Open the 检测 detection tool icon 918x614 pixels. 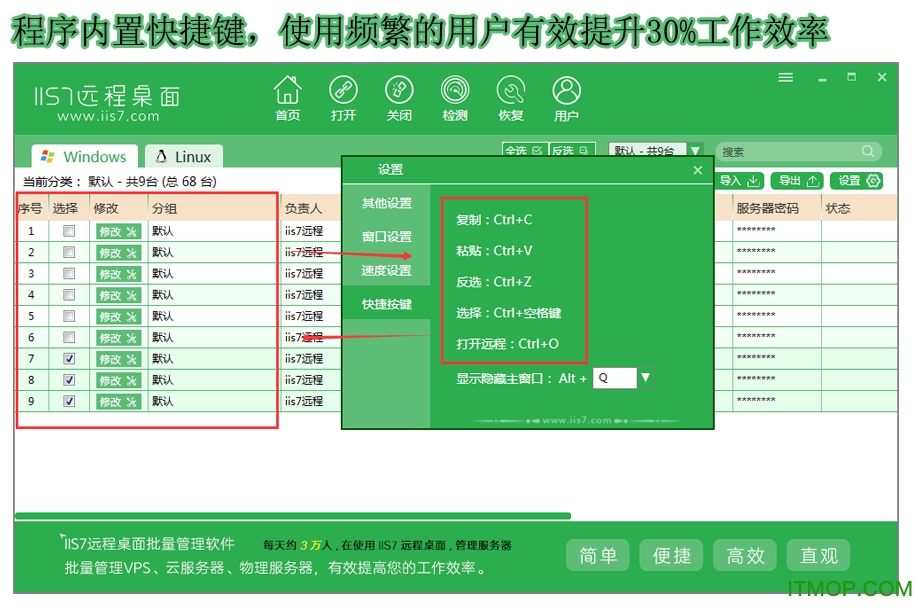point(455,92)
